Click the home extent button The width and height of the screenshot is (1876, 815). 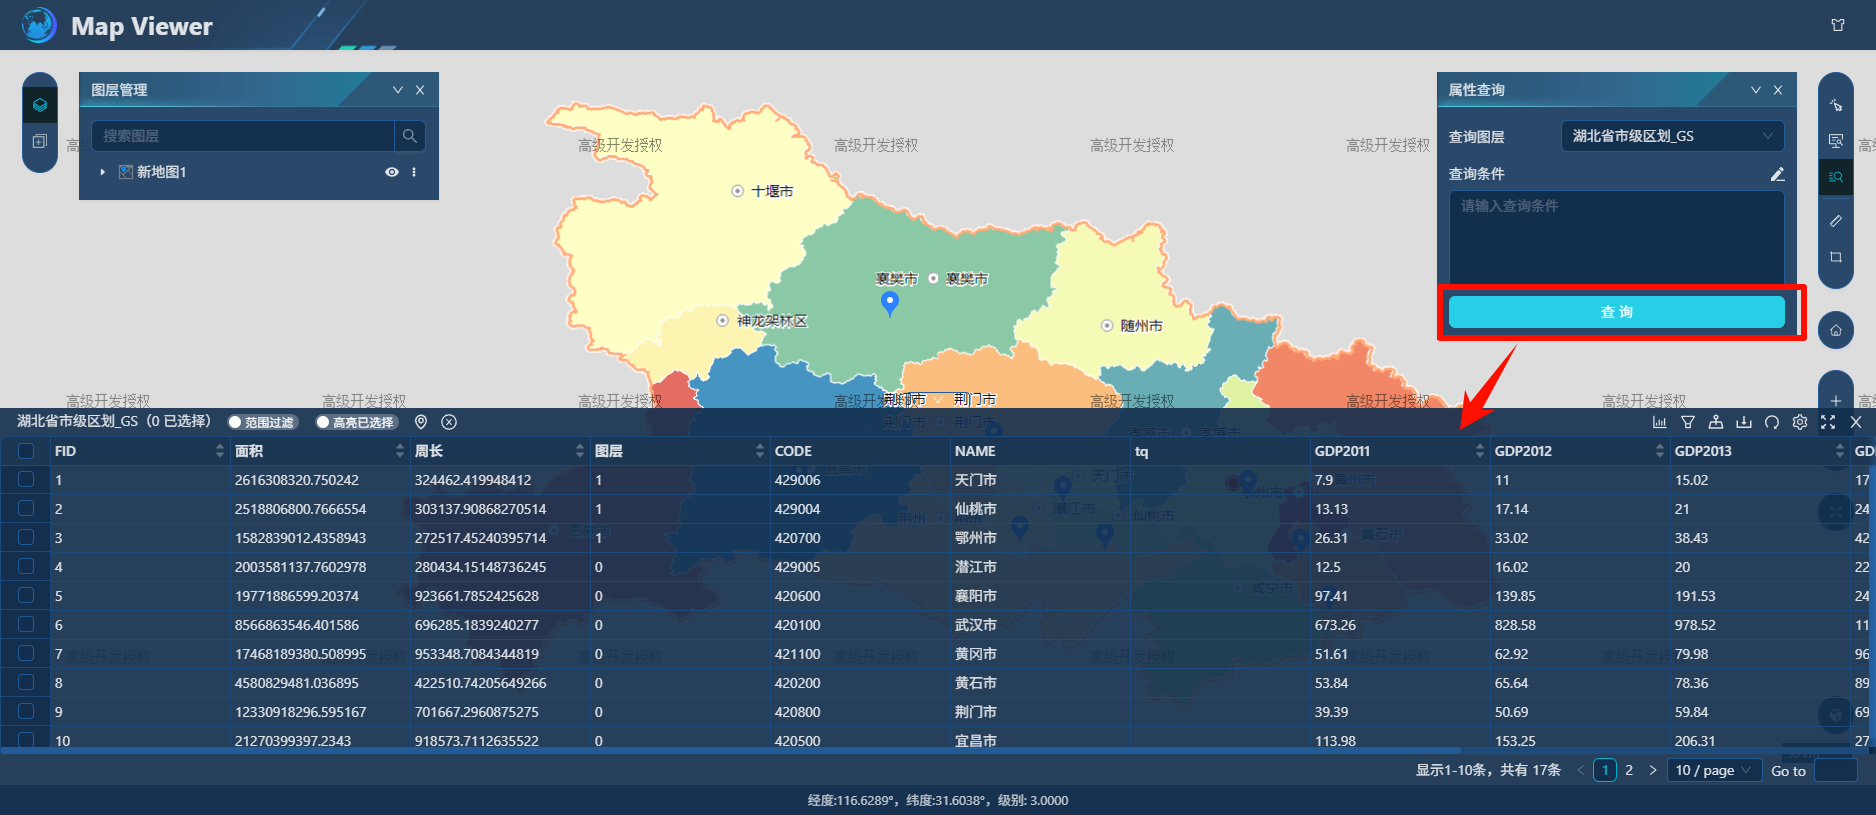coord(1836,330)
